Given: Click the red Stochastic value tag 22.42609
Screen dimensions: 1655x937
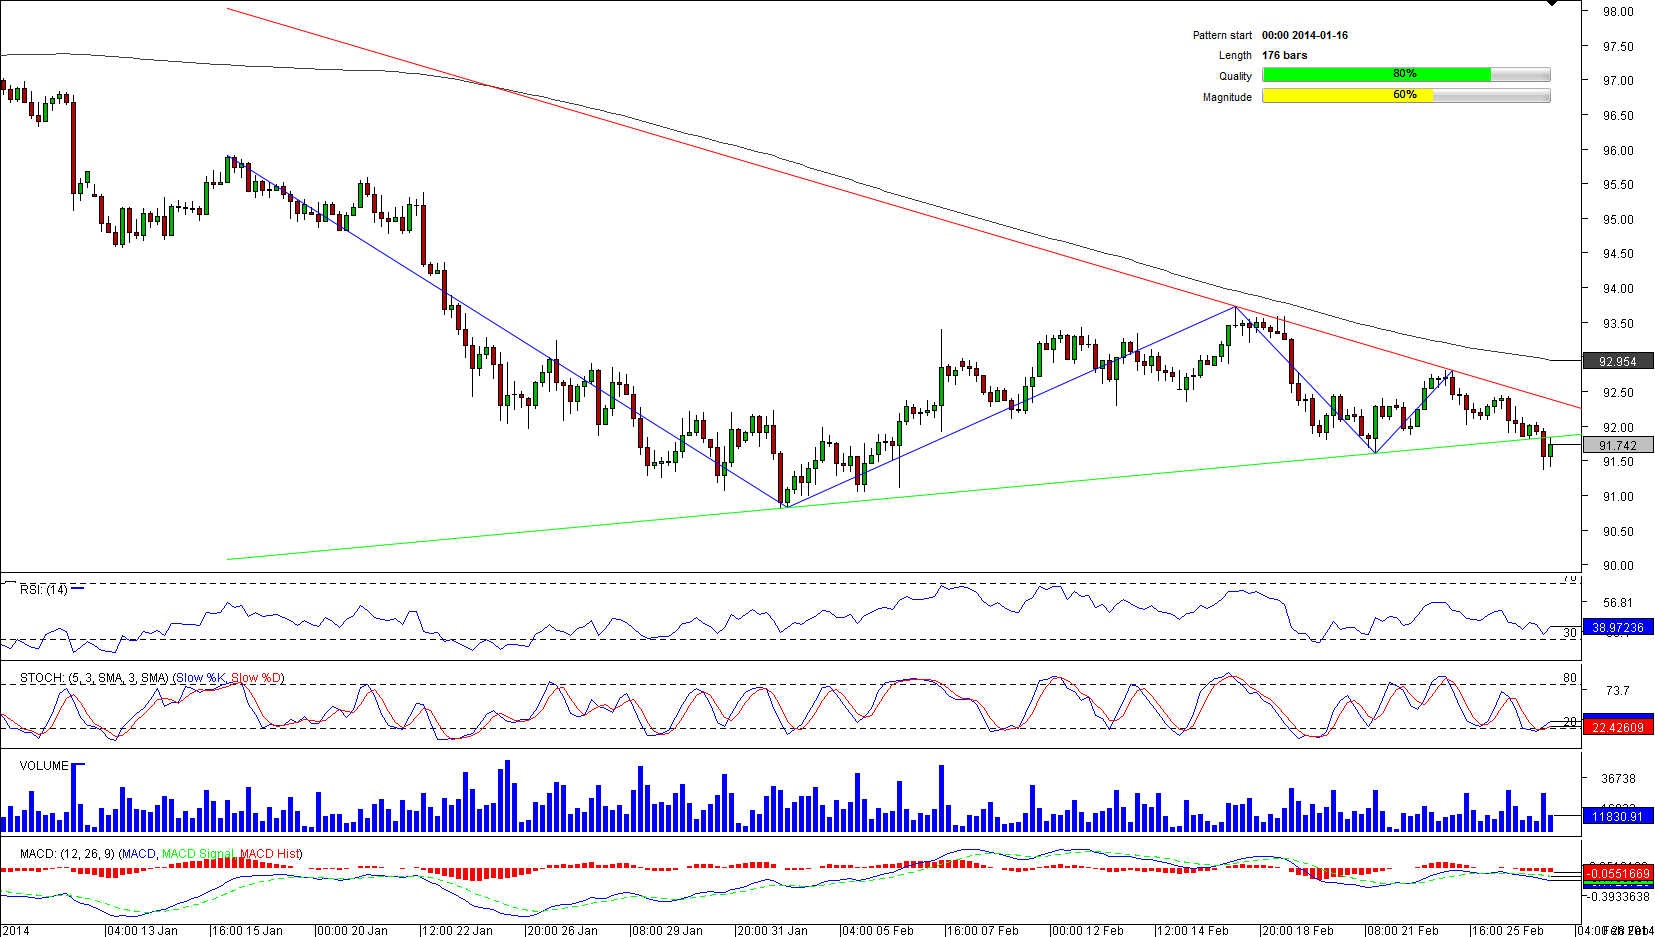Looking at the screenshot, I should coord(1617,727).
